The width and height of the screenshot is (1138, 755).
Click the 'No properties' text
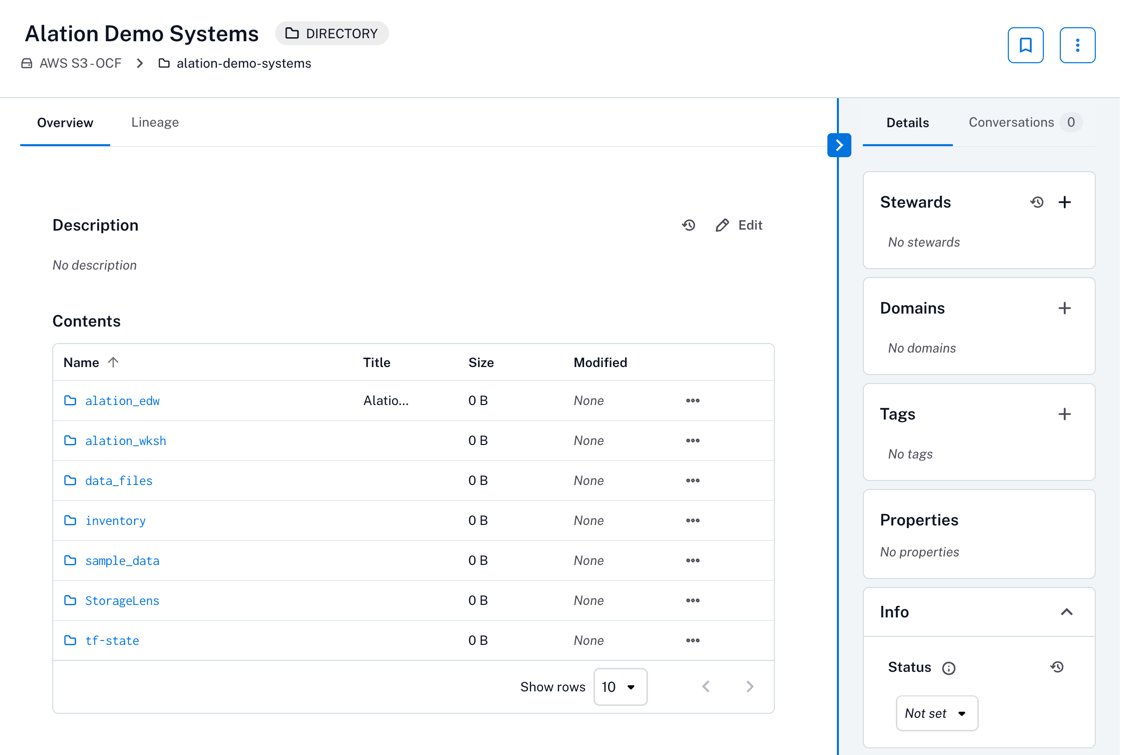coord(920,552)
